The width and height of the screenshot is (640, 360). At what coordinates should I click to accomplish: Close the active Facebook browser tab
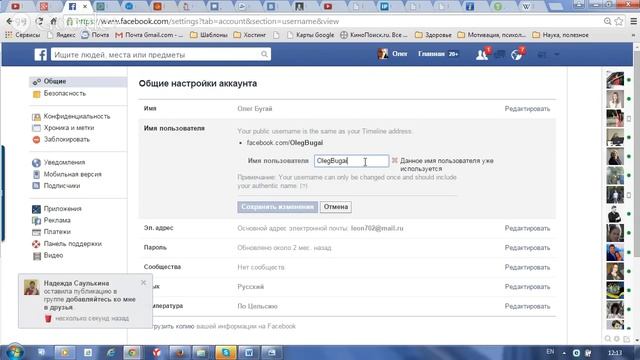pos(85,7)
